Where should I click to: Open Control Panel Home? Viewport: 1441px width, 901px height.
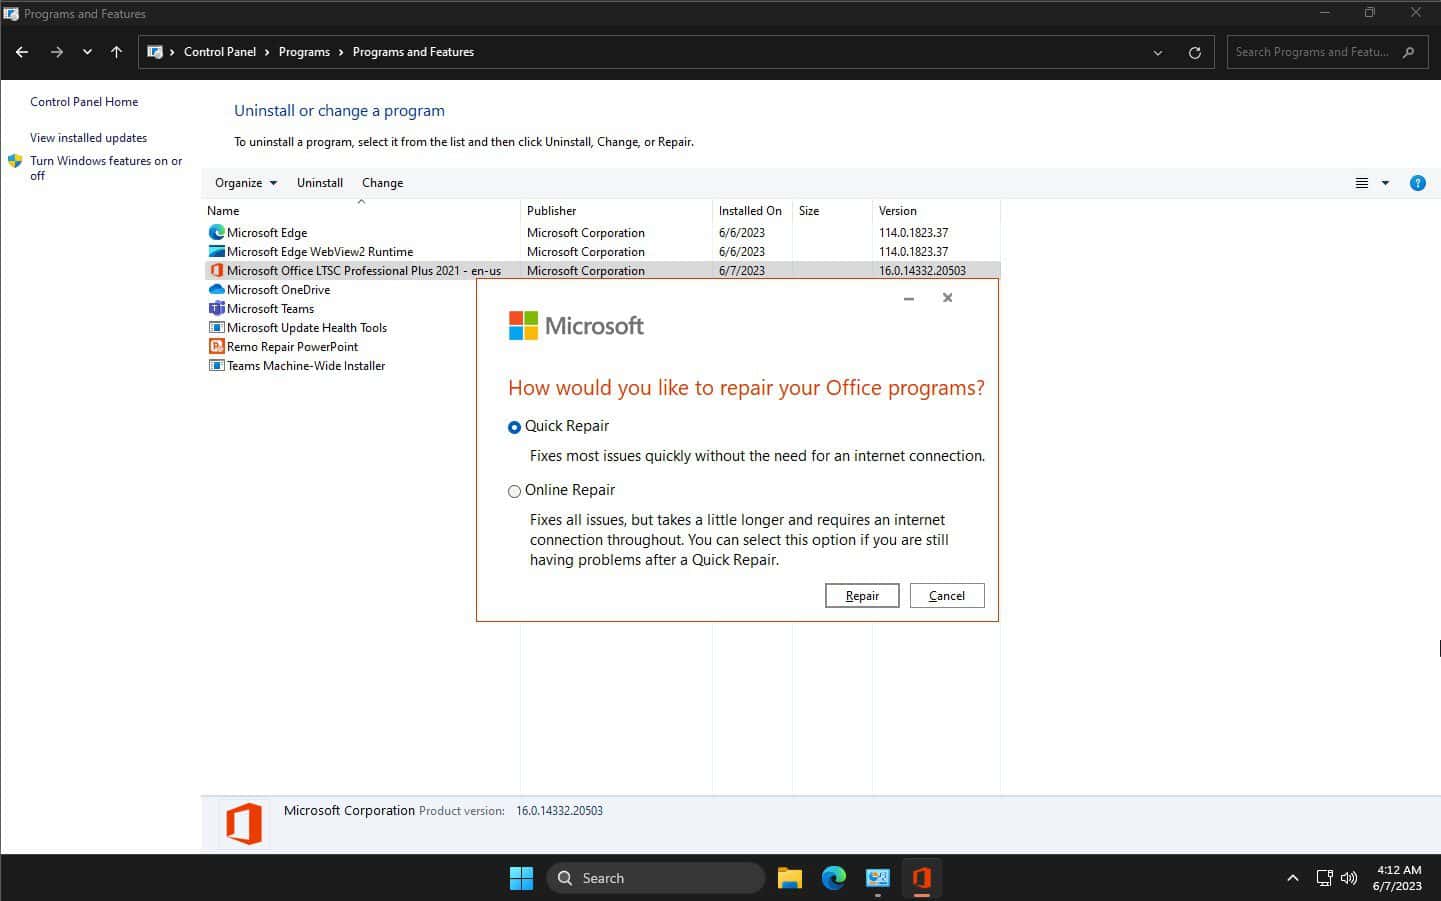point(84,102)
